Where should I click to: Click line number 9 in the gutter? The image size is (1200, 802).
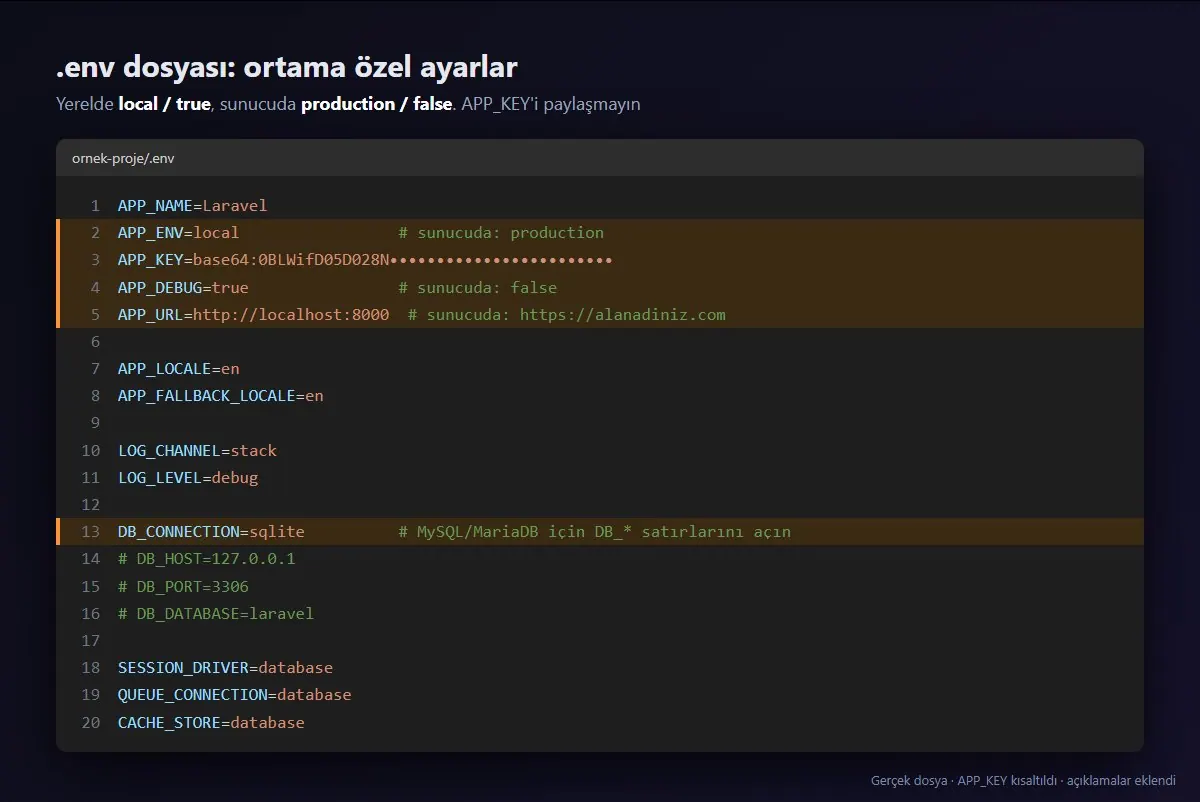(x=95, y=423)
